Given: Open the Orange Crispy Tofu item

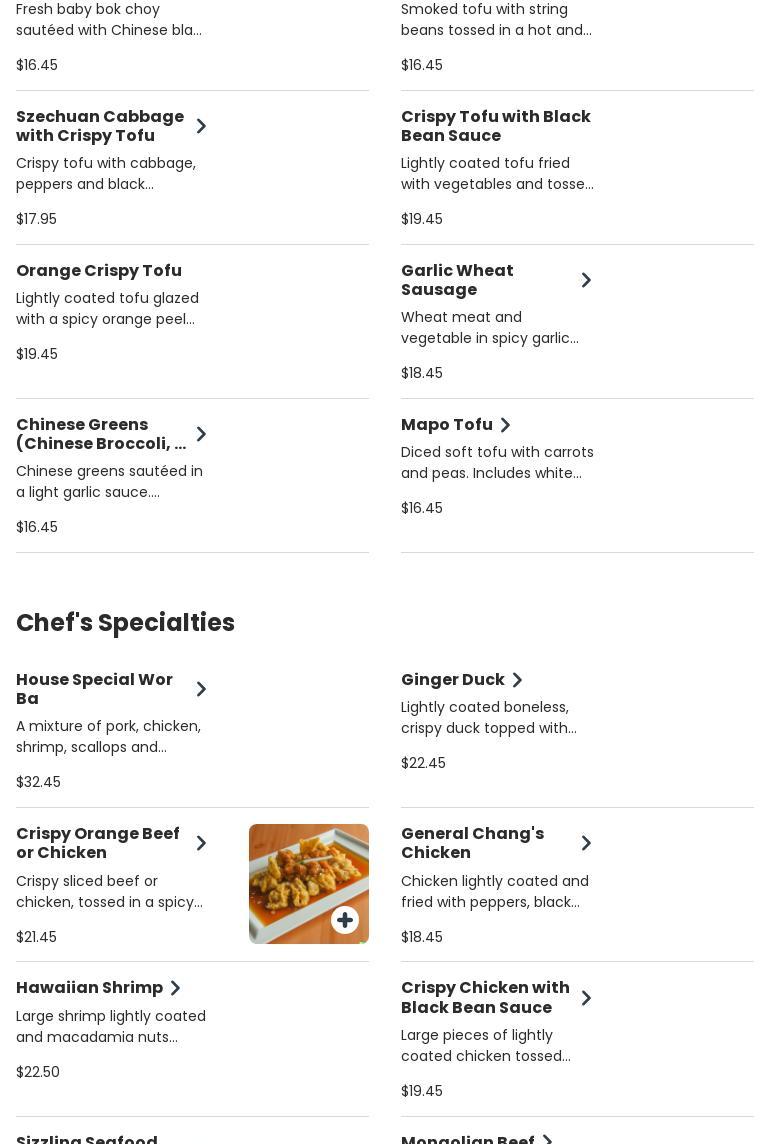Looking at the screenshot, I should (x=99, y=271).
